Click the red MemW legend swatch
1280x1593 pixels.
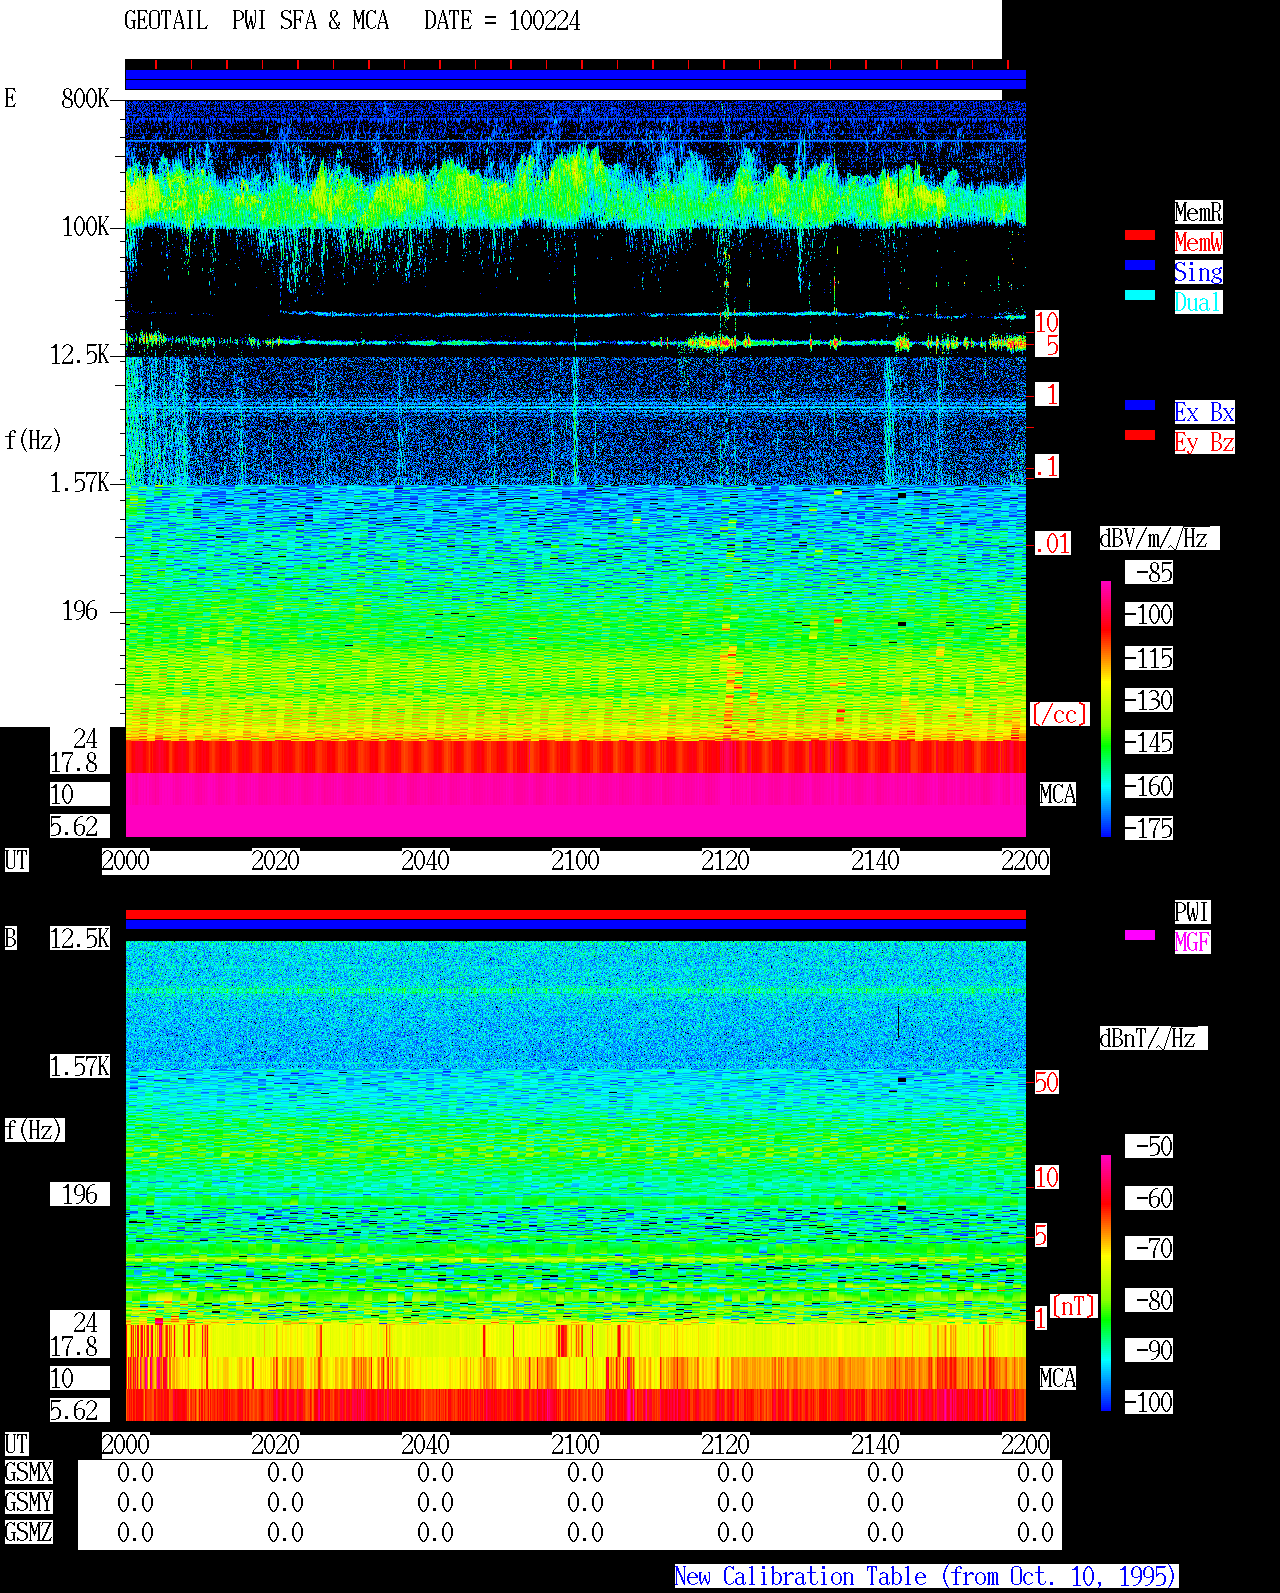pyautogui.click(x=1140, y=235)
